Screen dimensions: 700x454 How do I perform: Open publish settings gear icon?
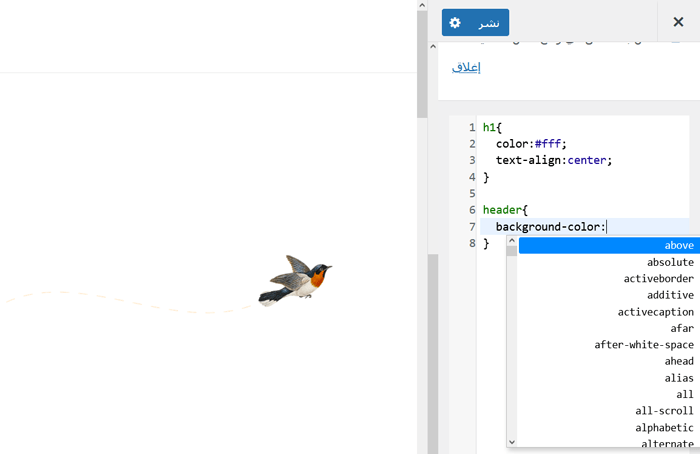(455, 22)
